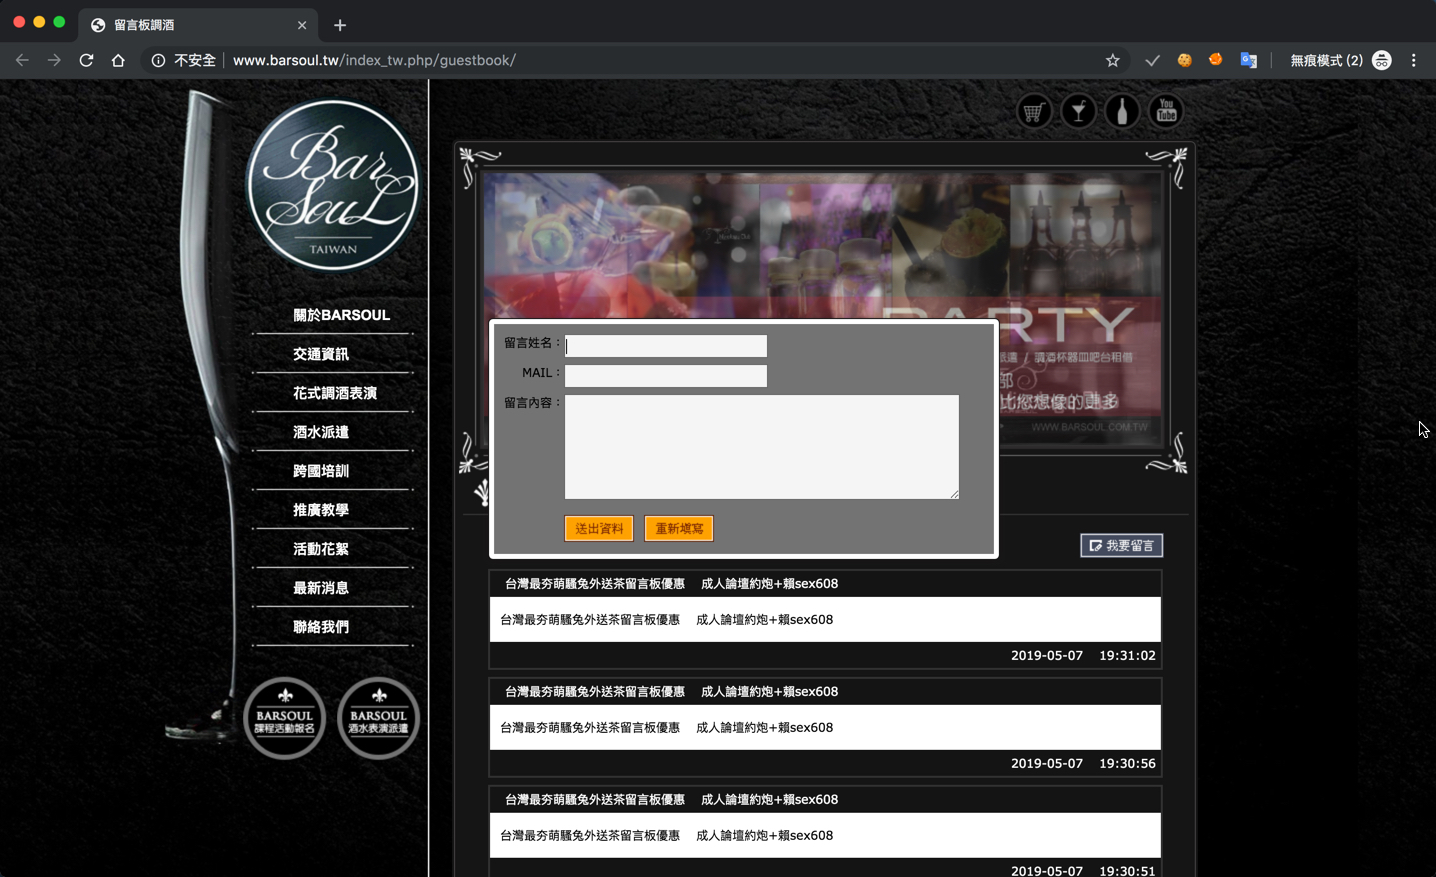
Task: Go back with browser back arrow
Action: click(x=22, y=60)
